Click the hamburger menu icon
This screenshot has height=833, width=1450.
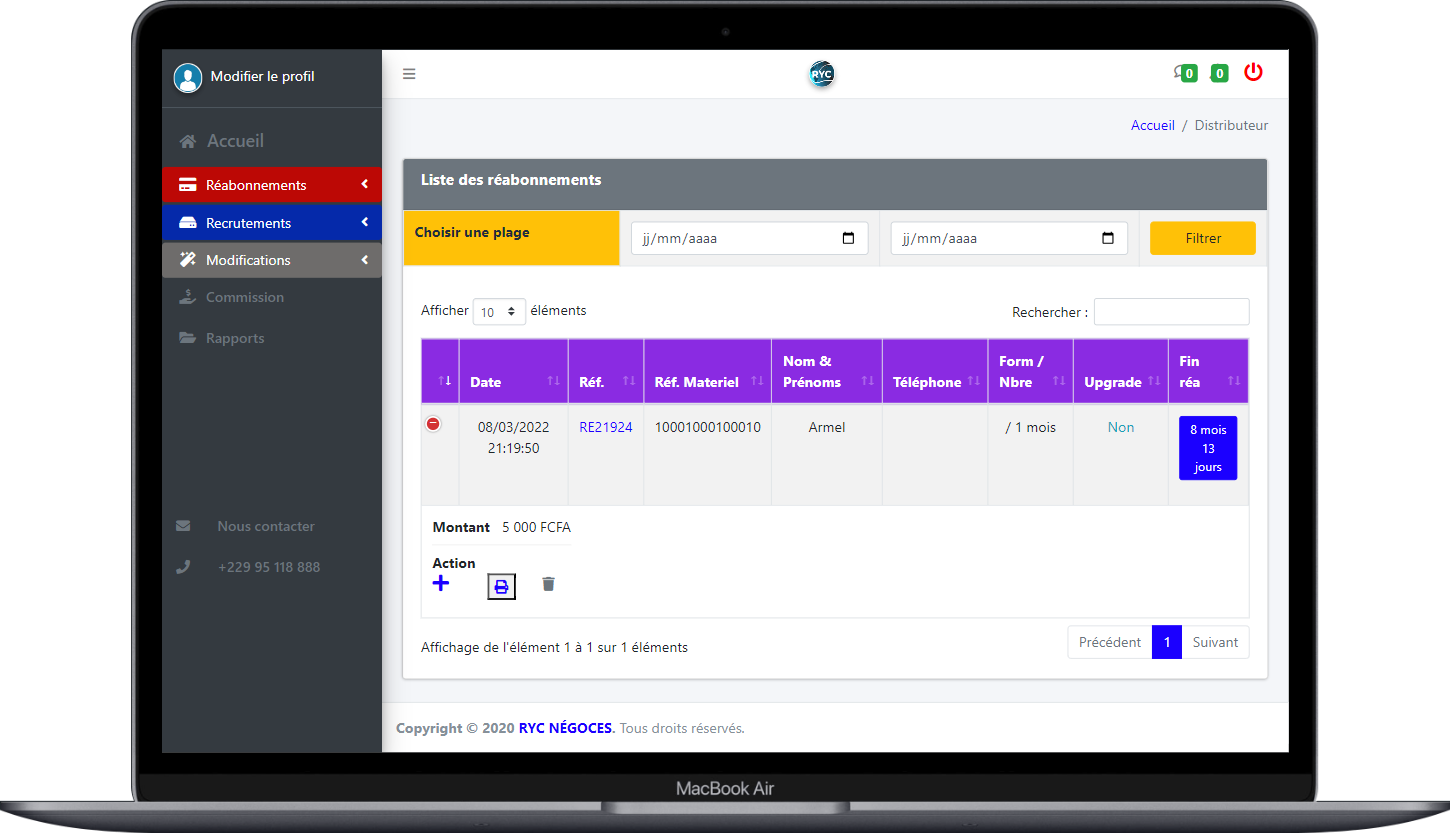[409, 74]
